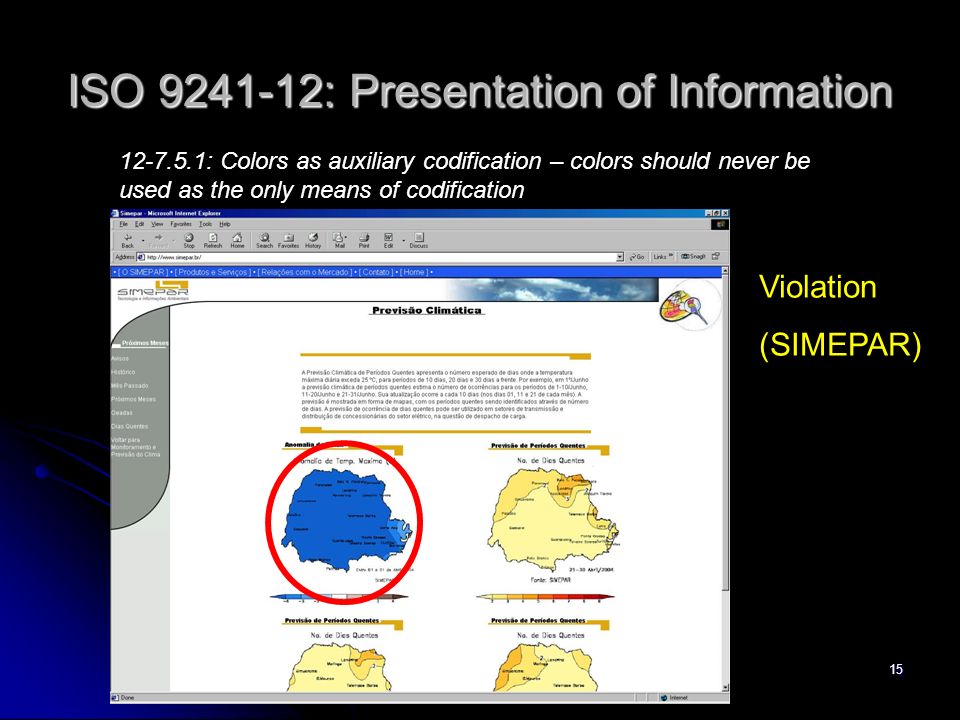960x720 pixels.
Task: Click the Internet zone status bar indicator
Action: (x=674, y=698)
